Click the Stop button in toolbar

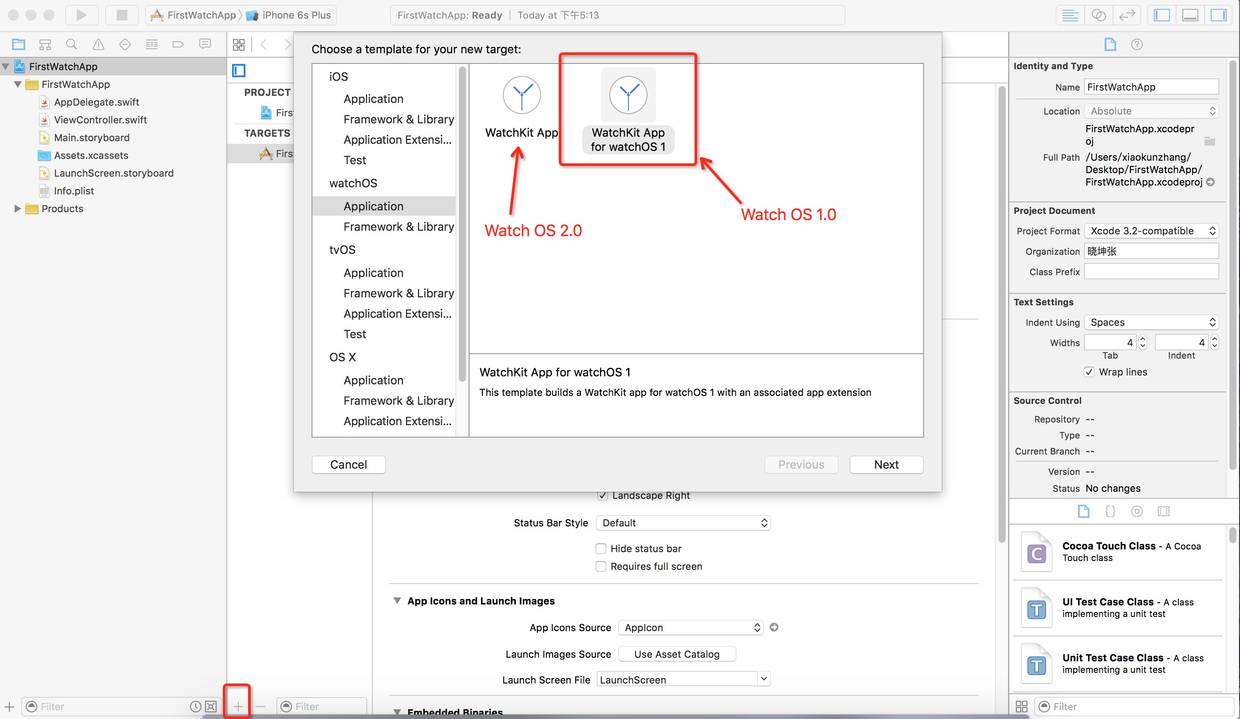[122, 15]
